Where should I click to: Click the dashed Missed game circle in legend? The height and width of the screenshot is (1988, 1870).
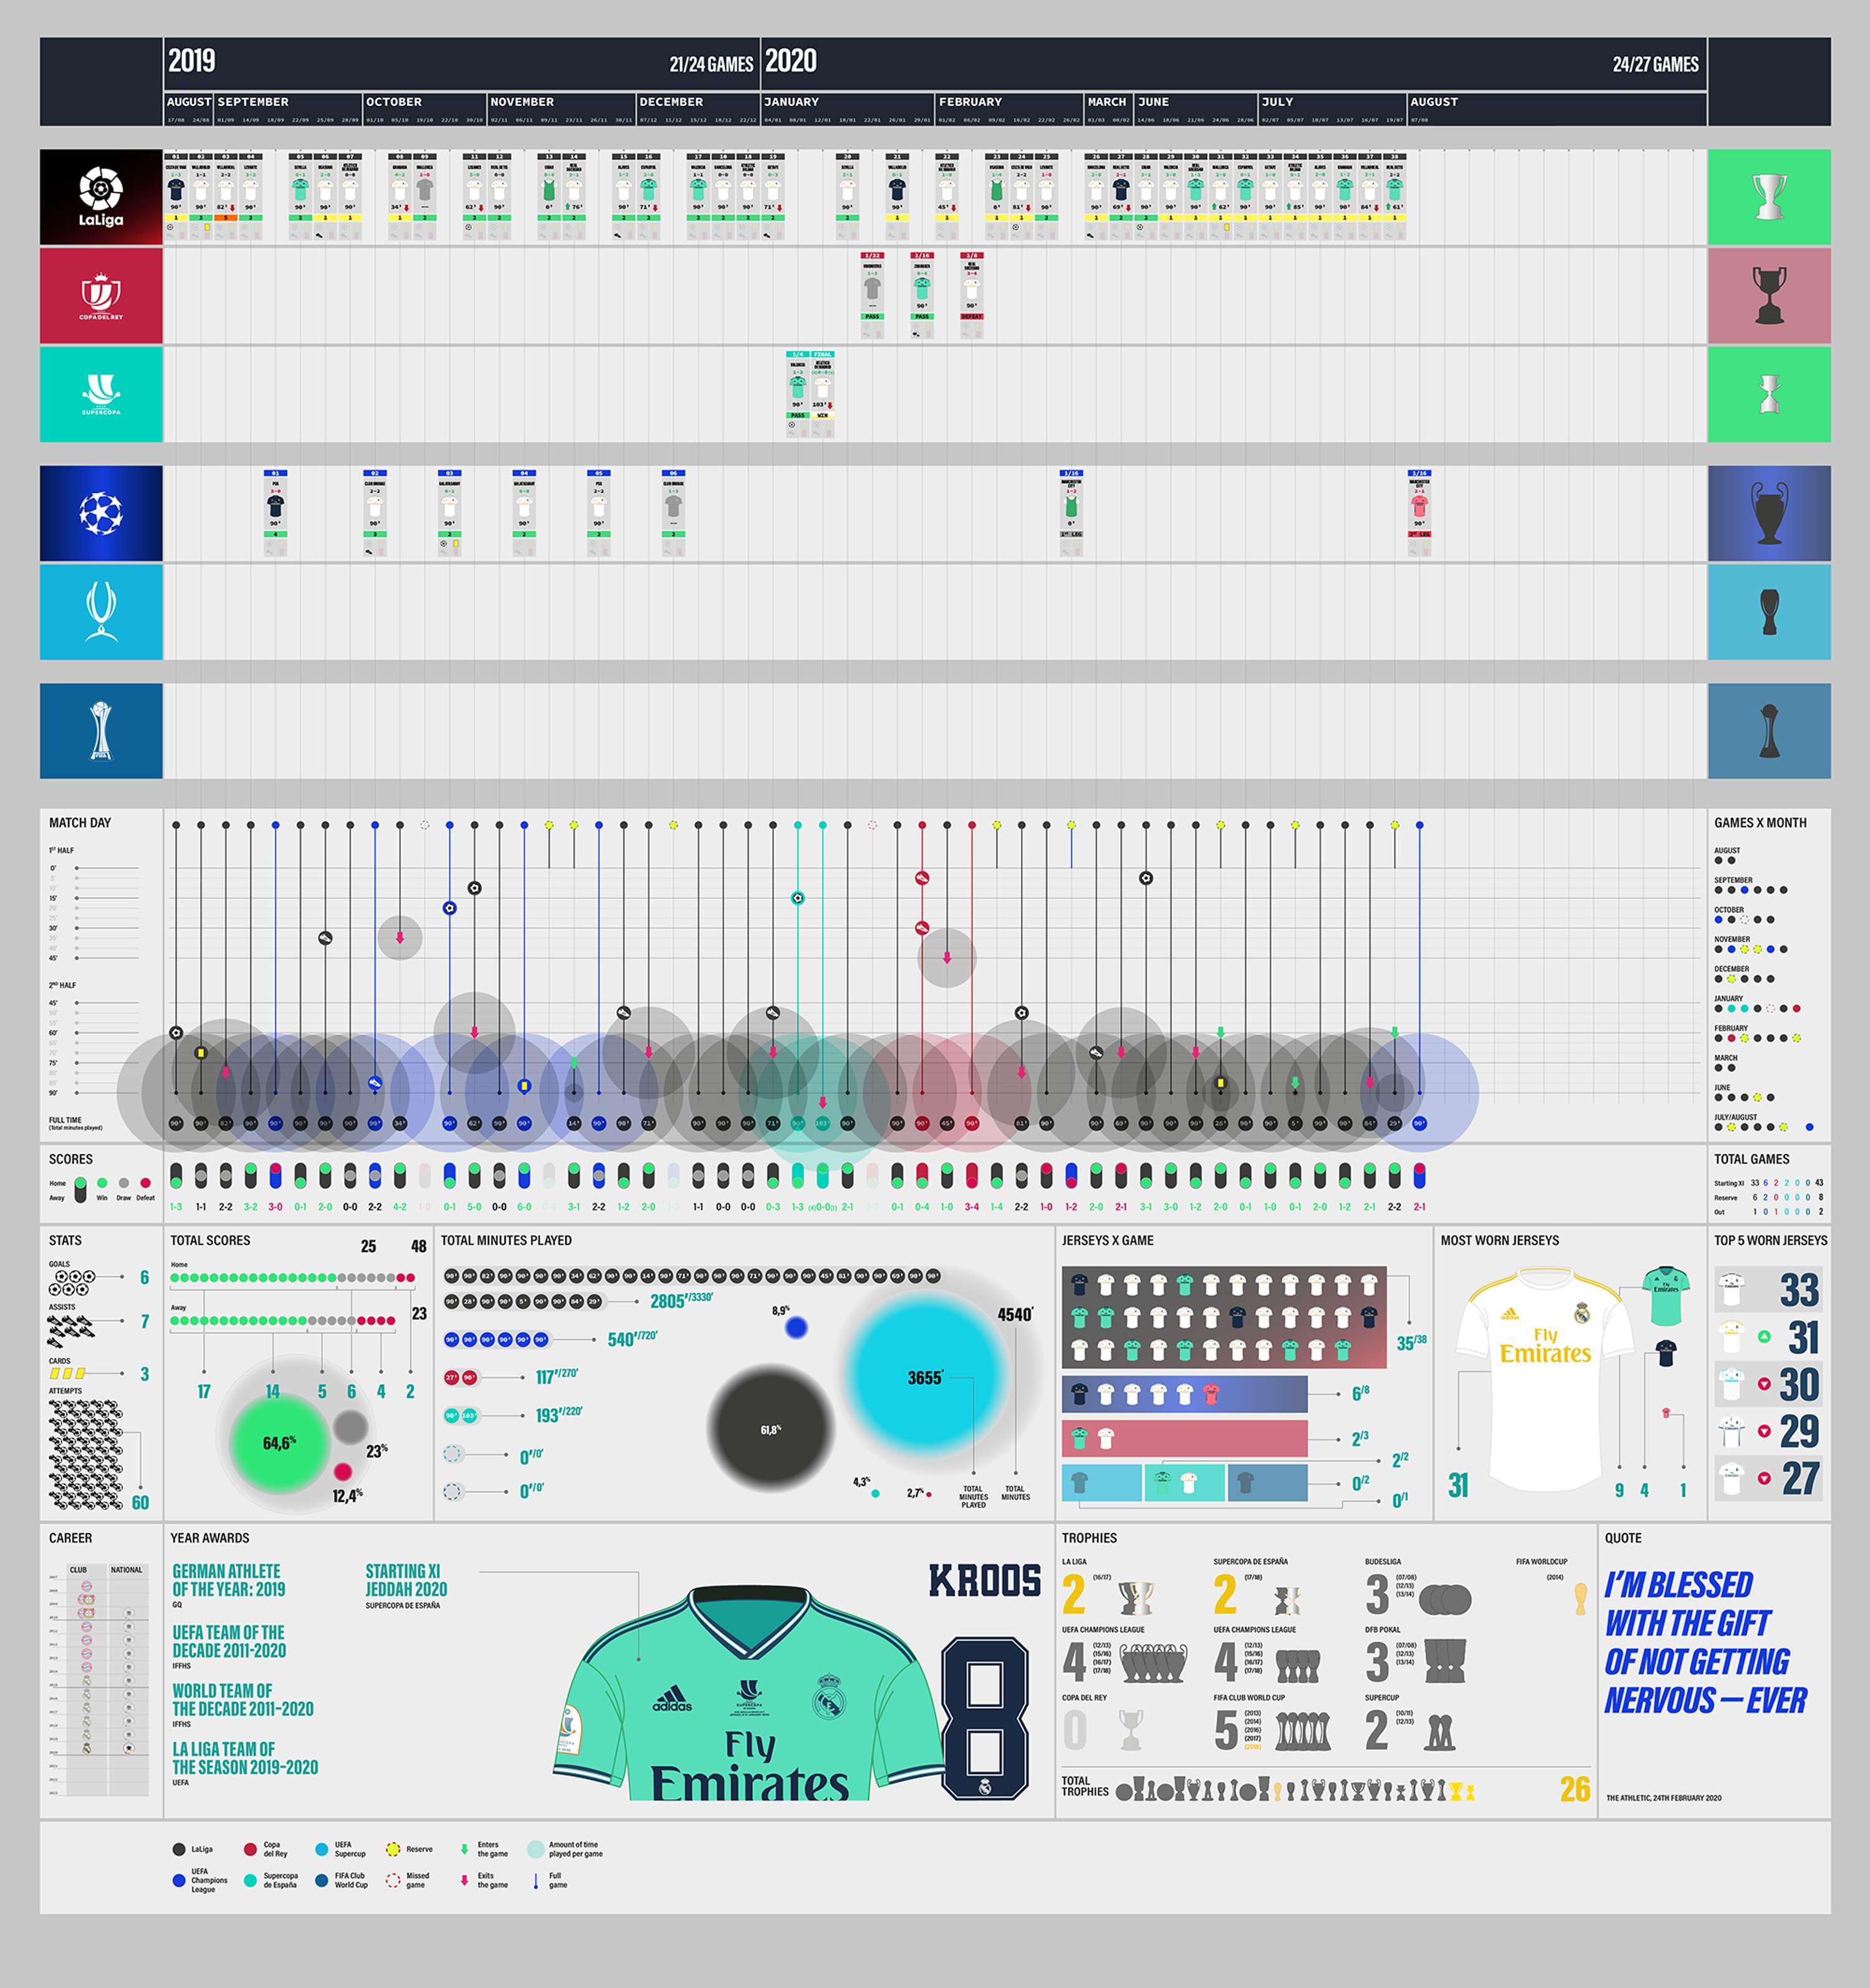coord(393,1880)
